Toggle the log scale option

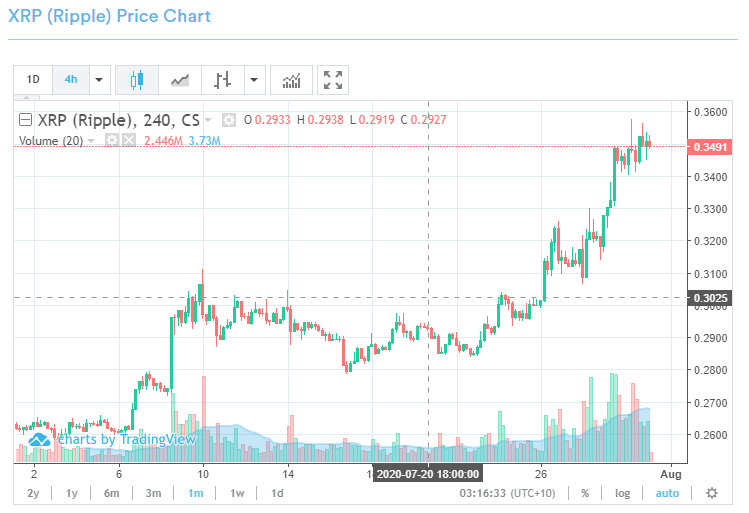coord(623,493)
